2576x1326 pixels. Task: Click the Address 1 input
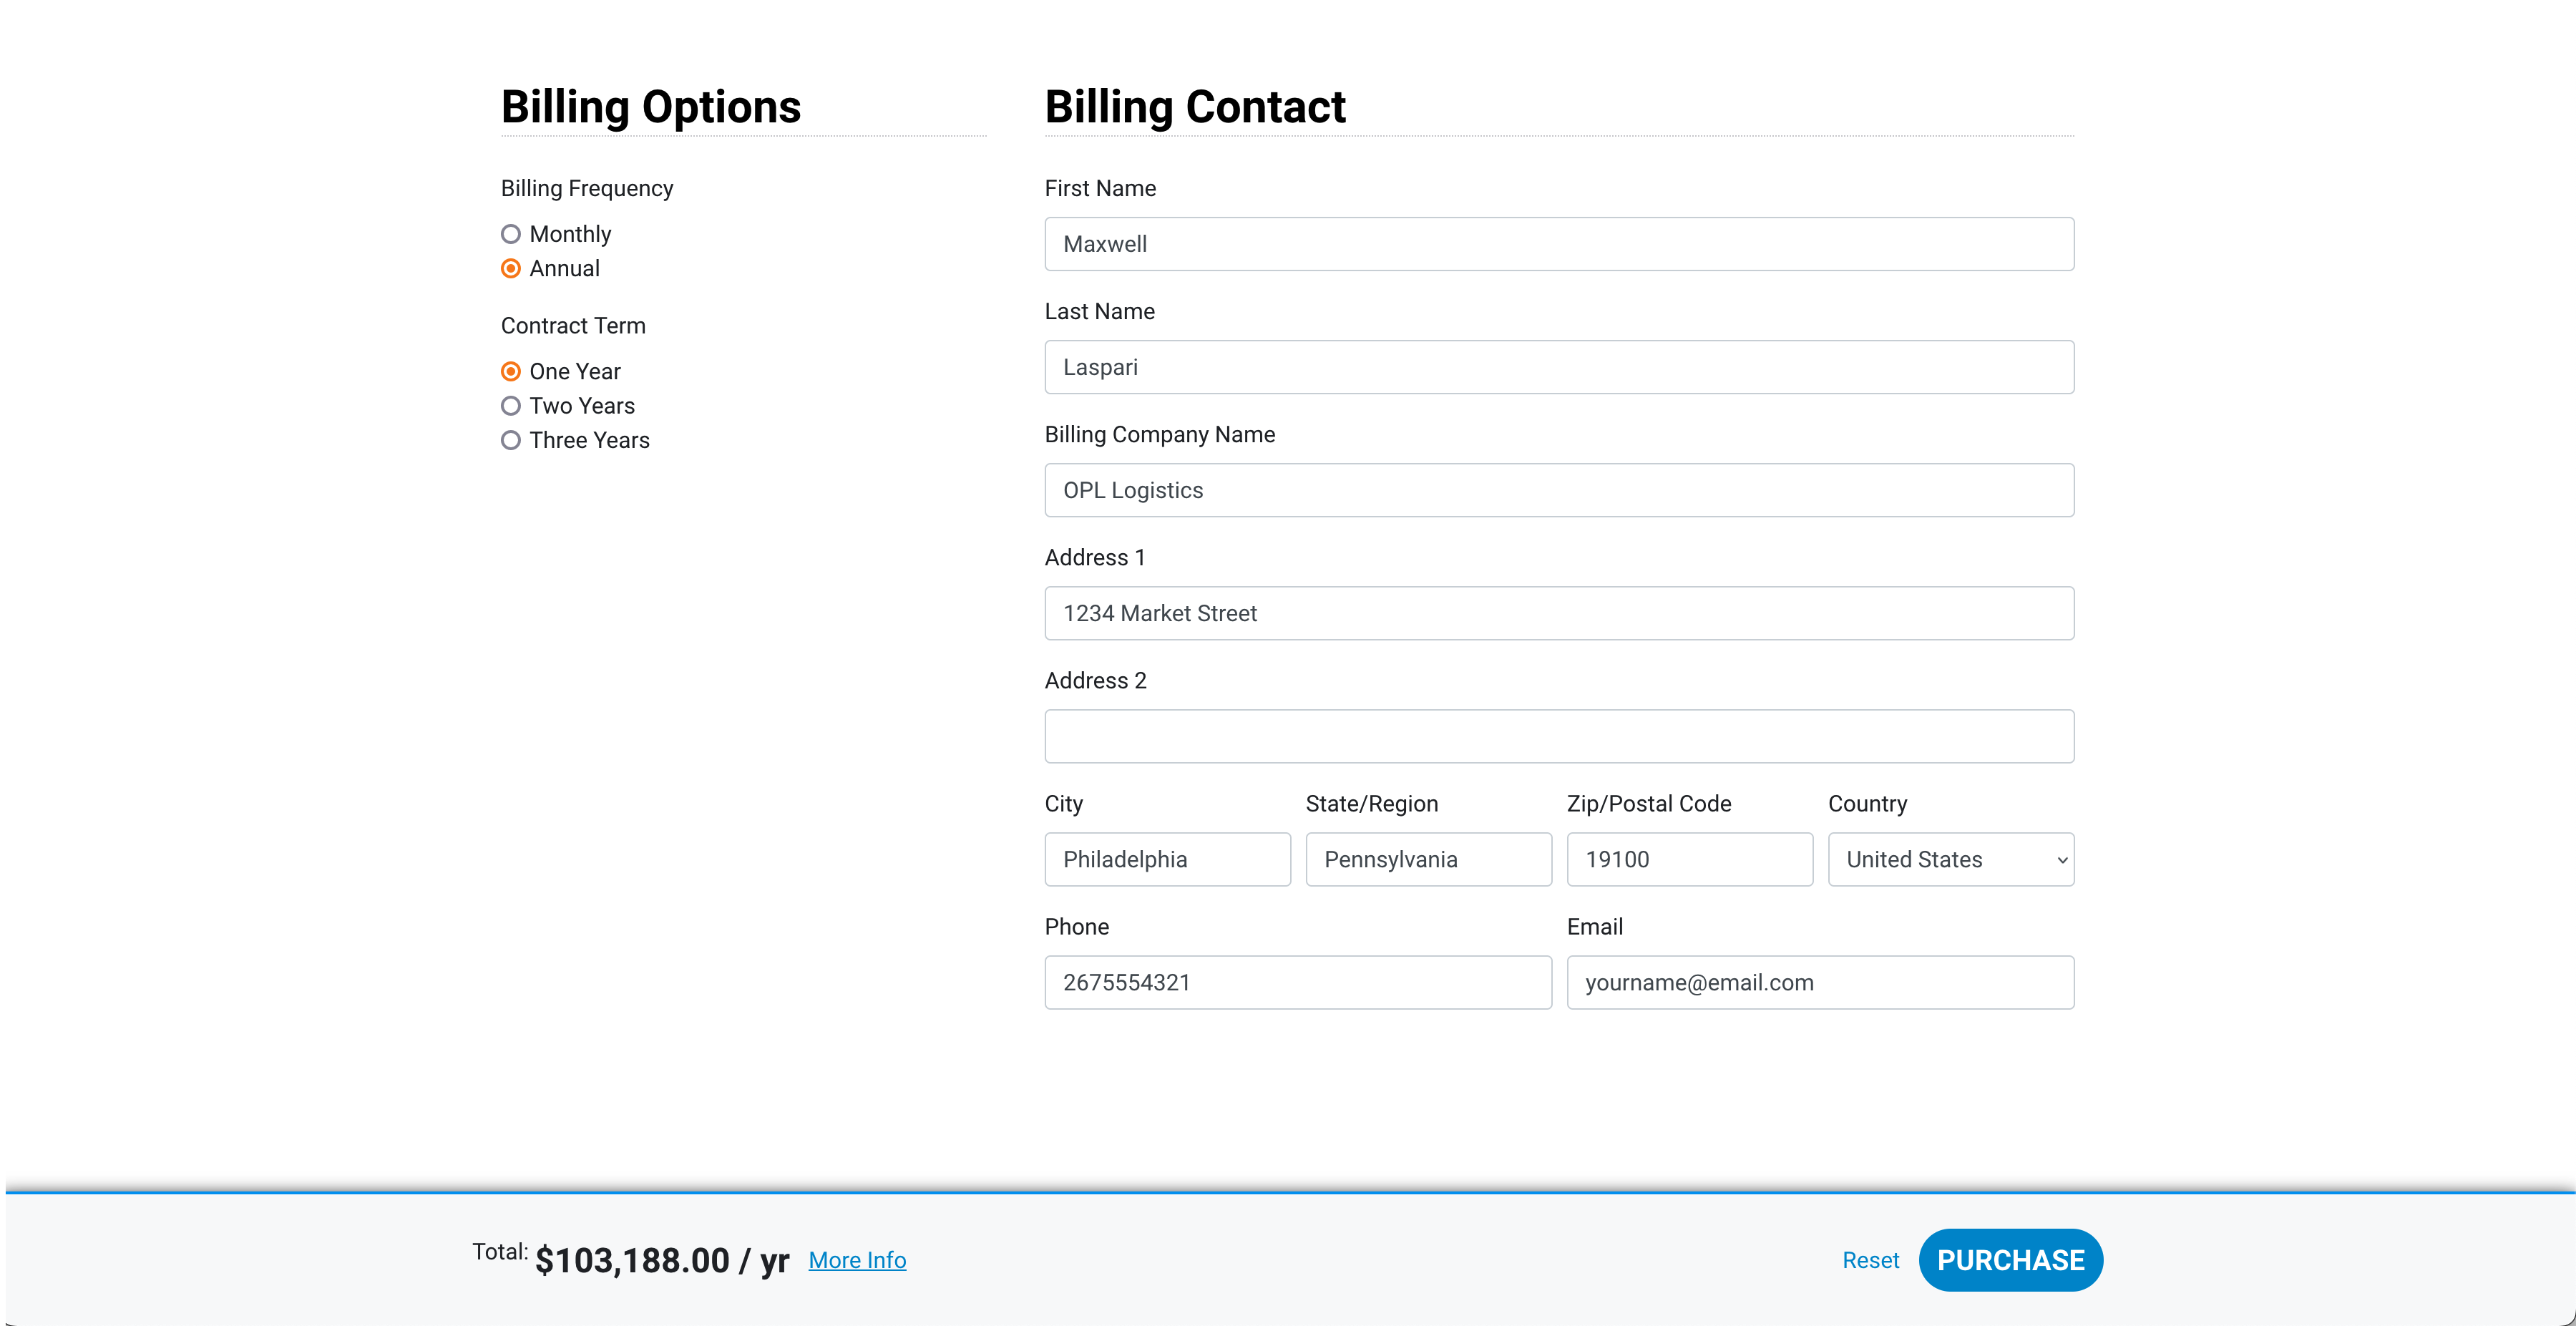(x=1558, y=613)
